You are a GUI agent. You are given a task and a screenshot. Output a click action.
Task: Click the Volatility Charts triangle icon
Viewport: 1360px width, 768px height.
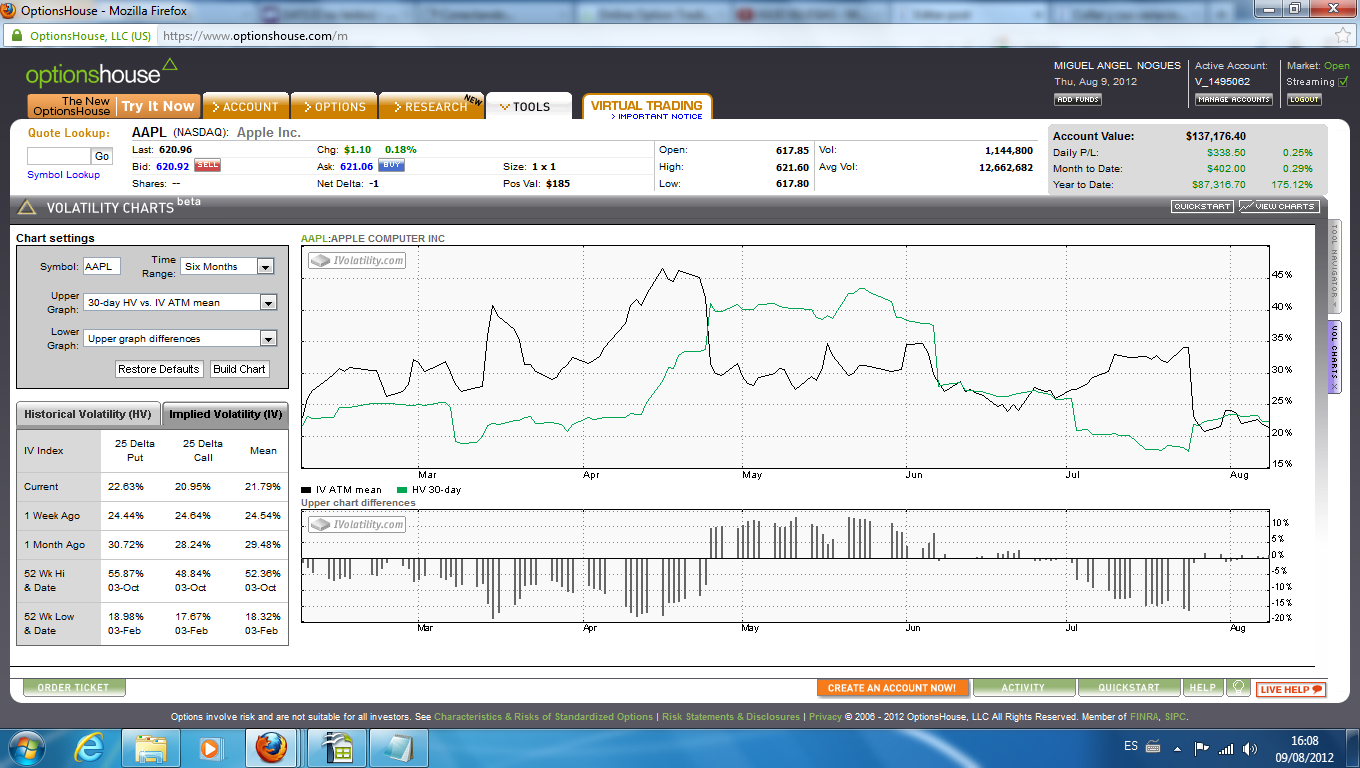[27, 208]
